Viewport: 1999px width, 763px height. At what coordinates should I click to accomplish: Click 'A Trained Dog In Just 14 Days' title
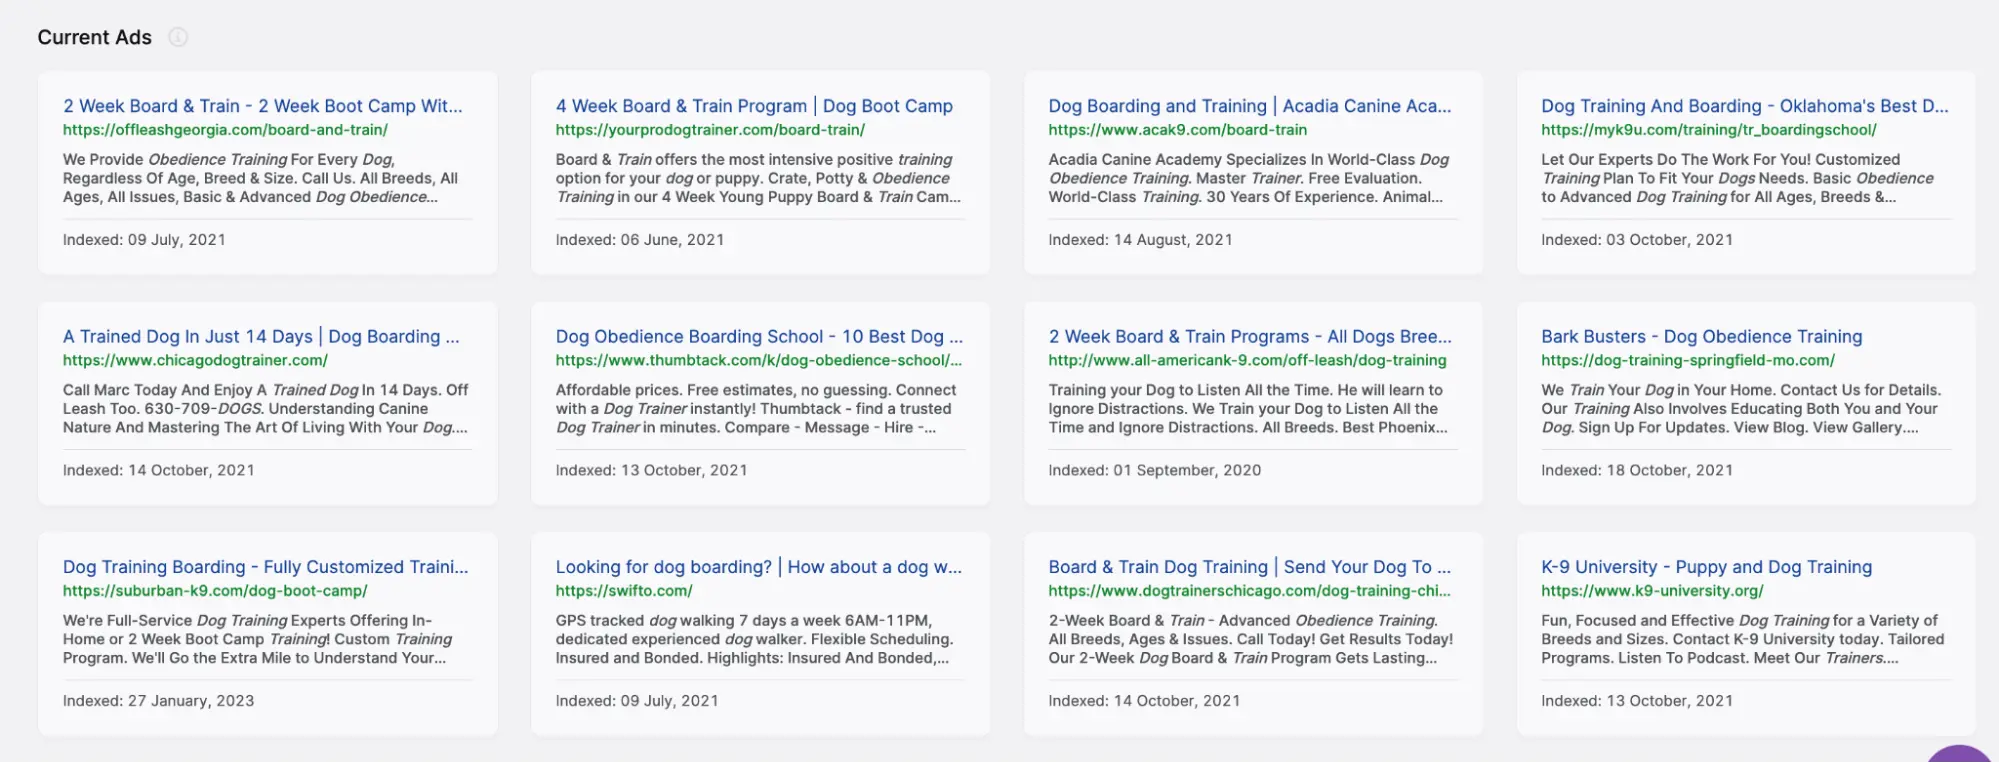coord(261,337)
